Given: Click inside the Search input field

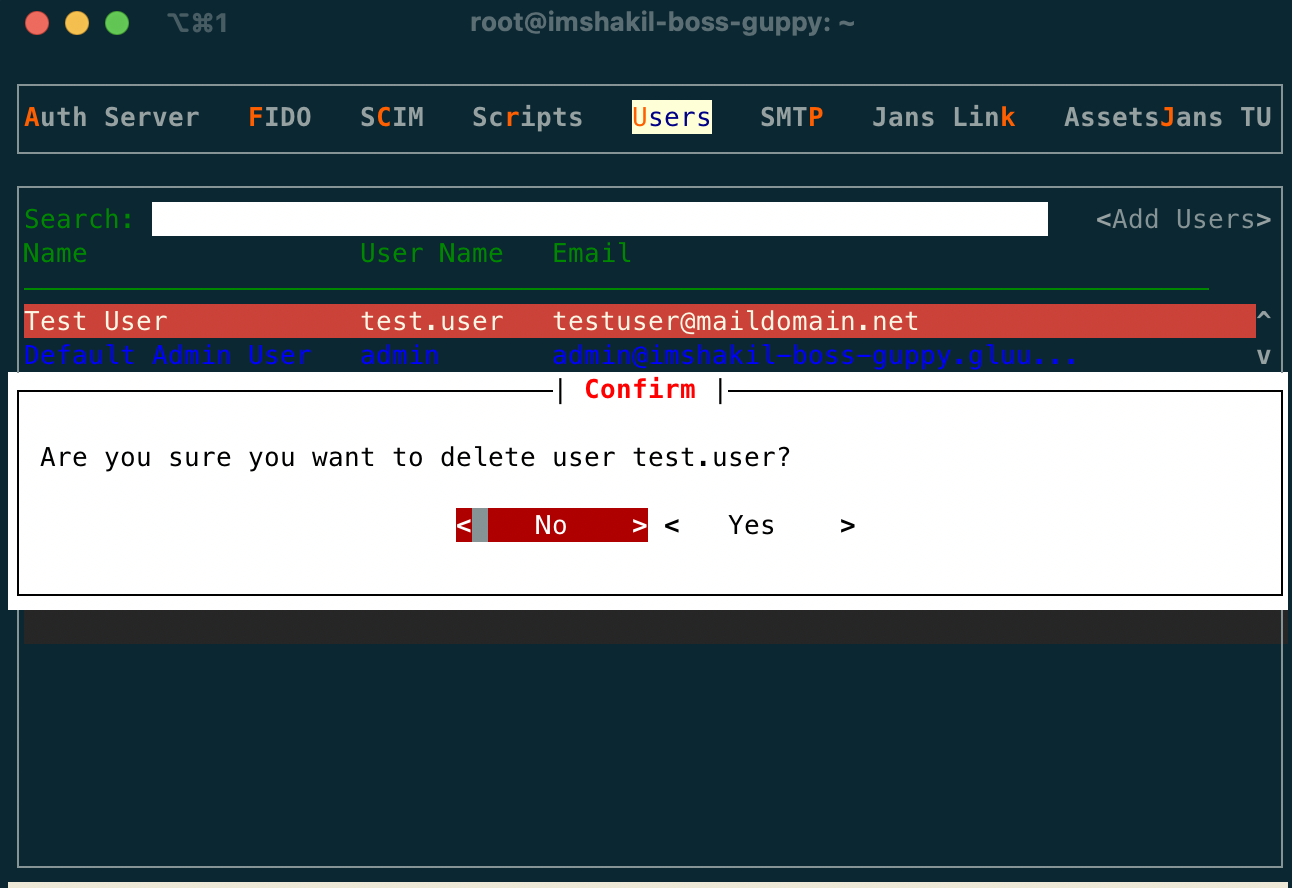Looking at the screenshot, I should point(600,218).
